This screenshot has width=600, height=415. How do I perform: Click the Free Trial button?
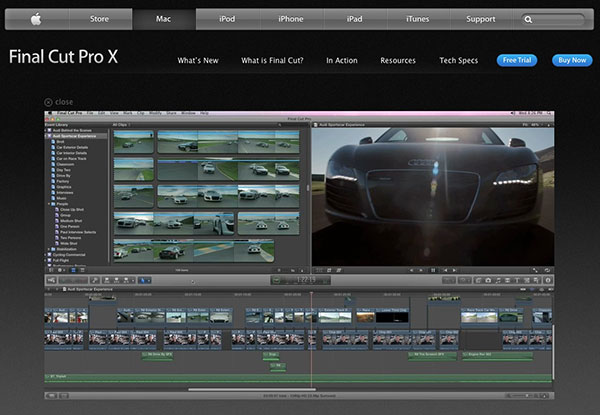click(x=517, y=60)
